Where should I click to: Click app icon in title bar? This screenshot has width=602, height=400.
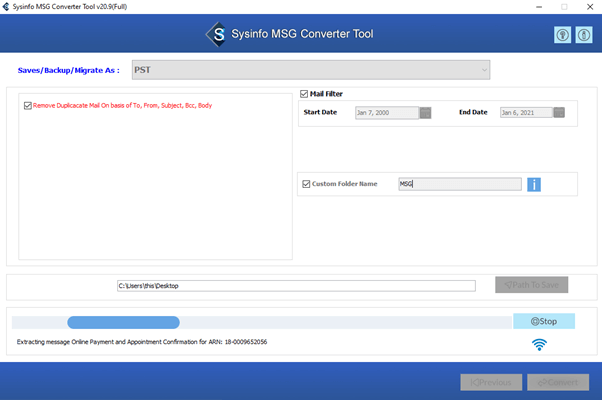tap(6, 7)
